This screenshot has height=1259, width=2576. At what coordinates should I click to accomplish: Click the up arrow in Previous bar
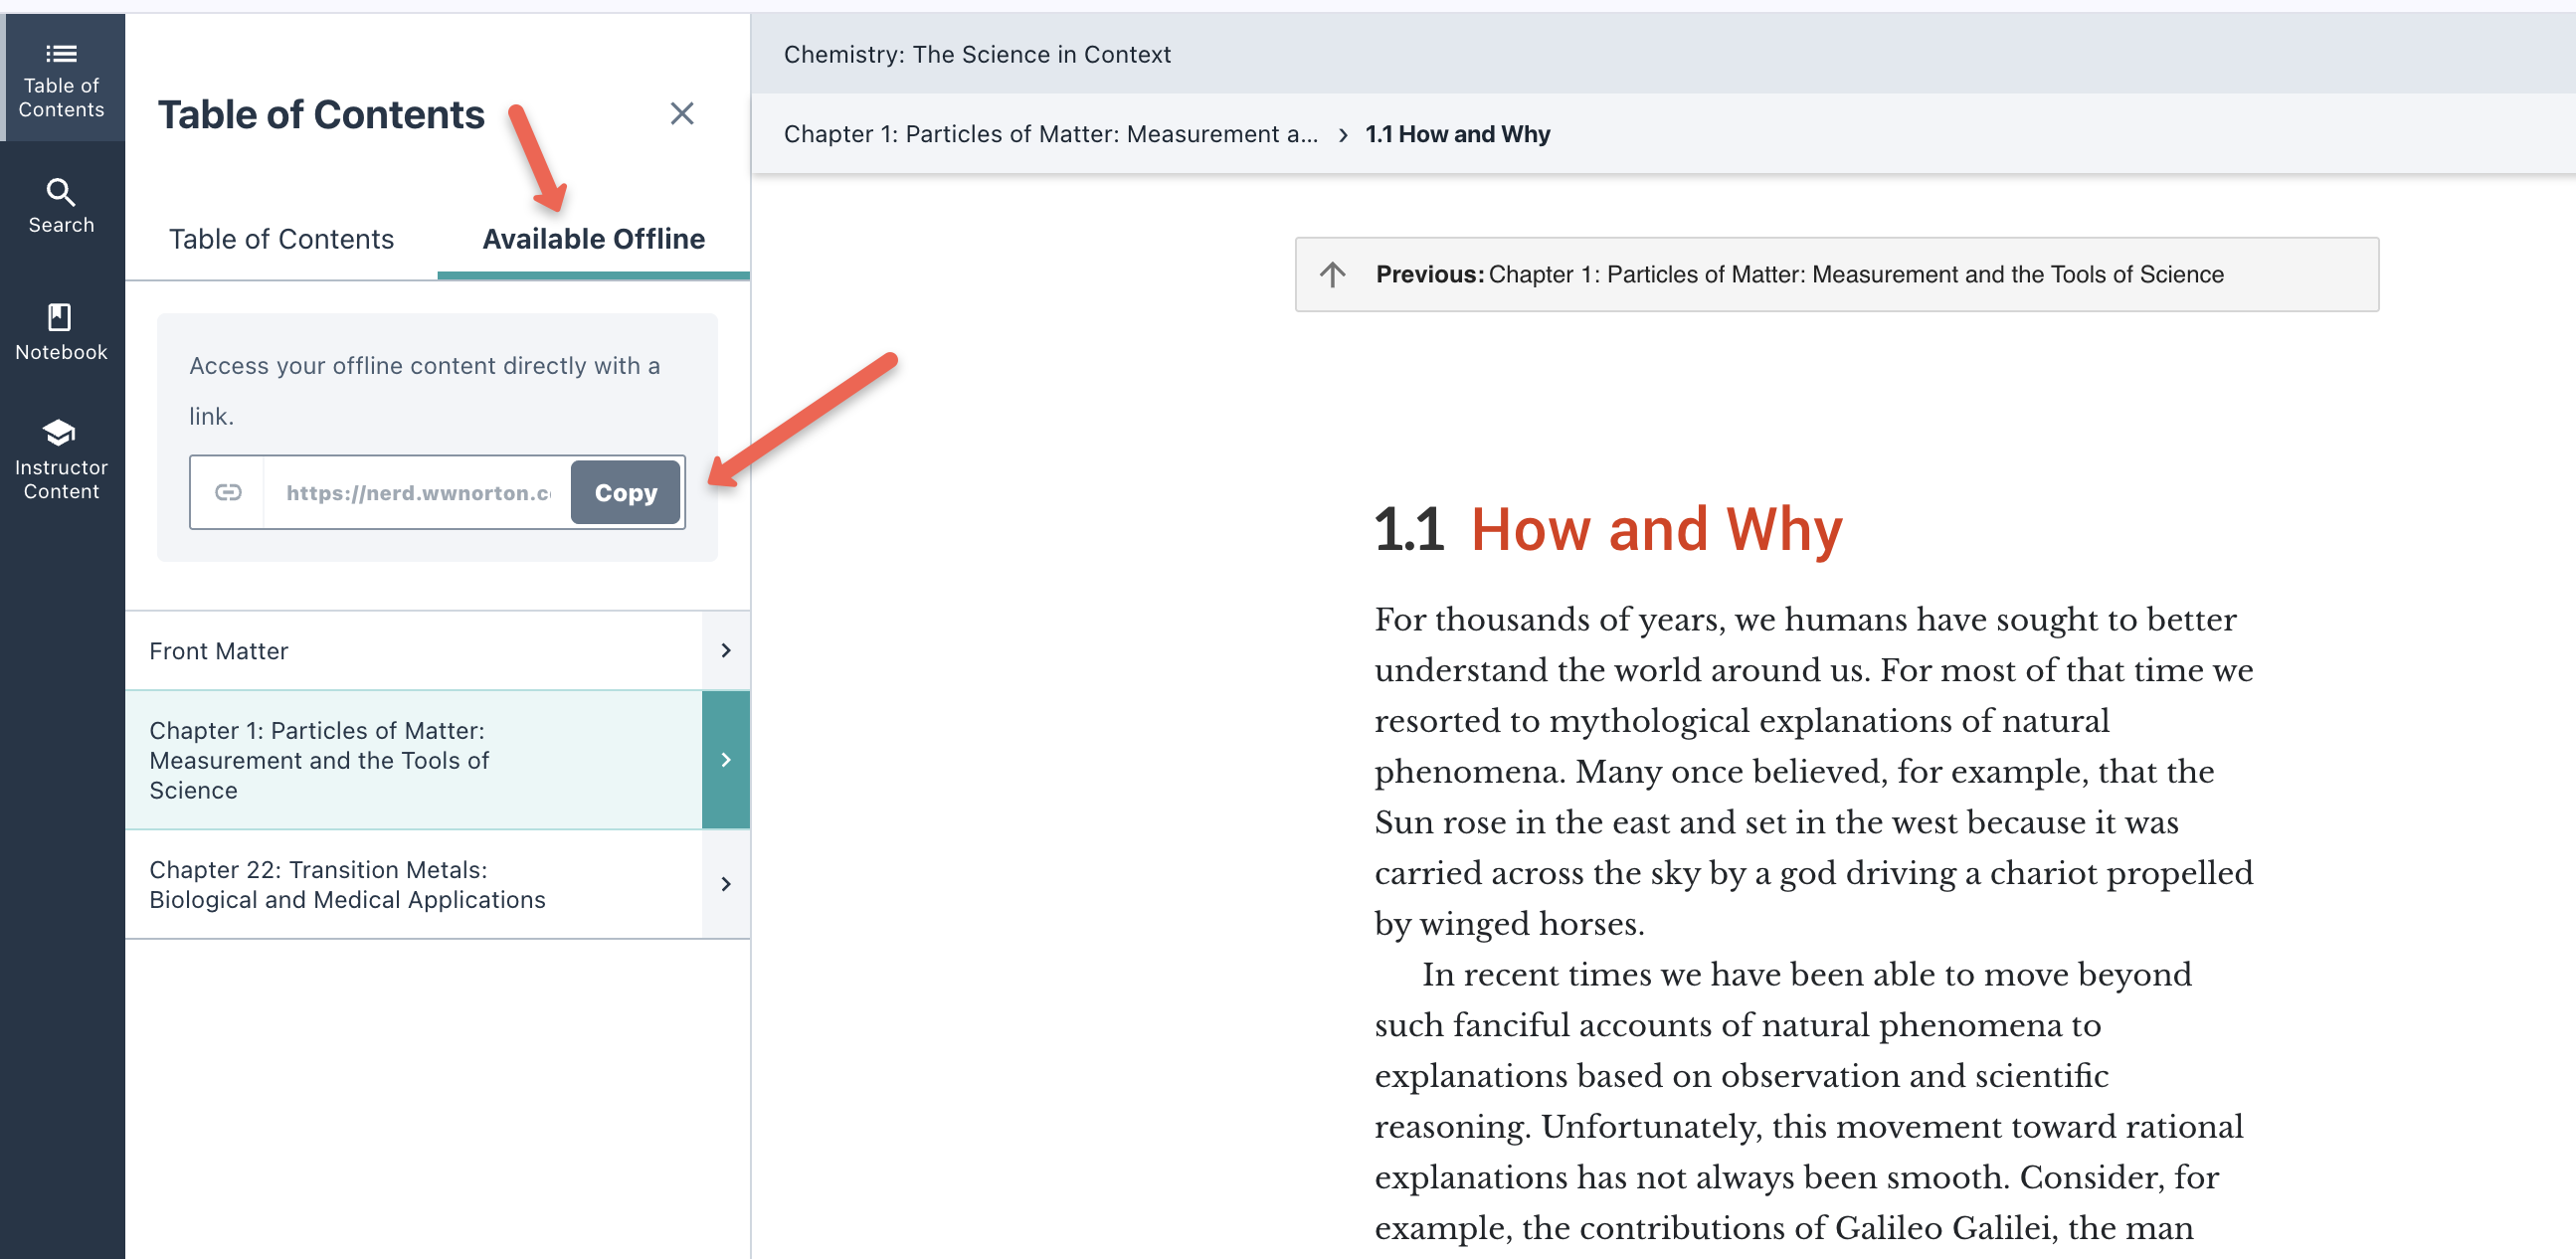point(1332,274)
